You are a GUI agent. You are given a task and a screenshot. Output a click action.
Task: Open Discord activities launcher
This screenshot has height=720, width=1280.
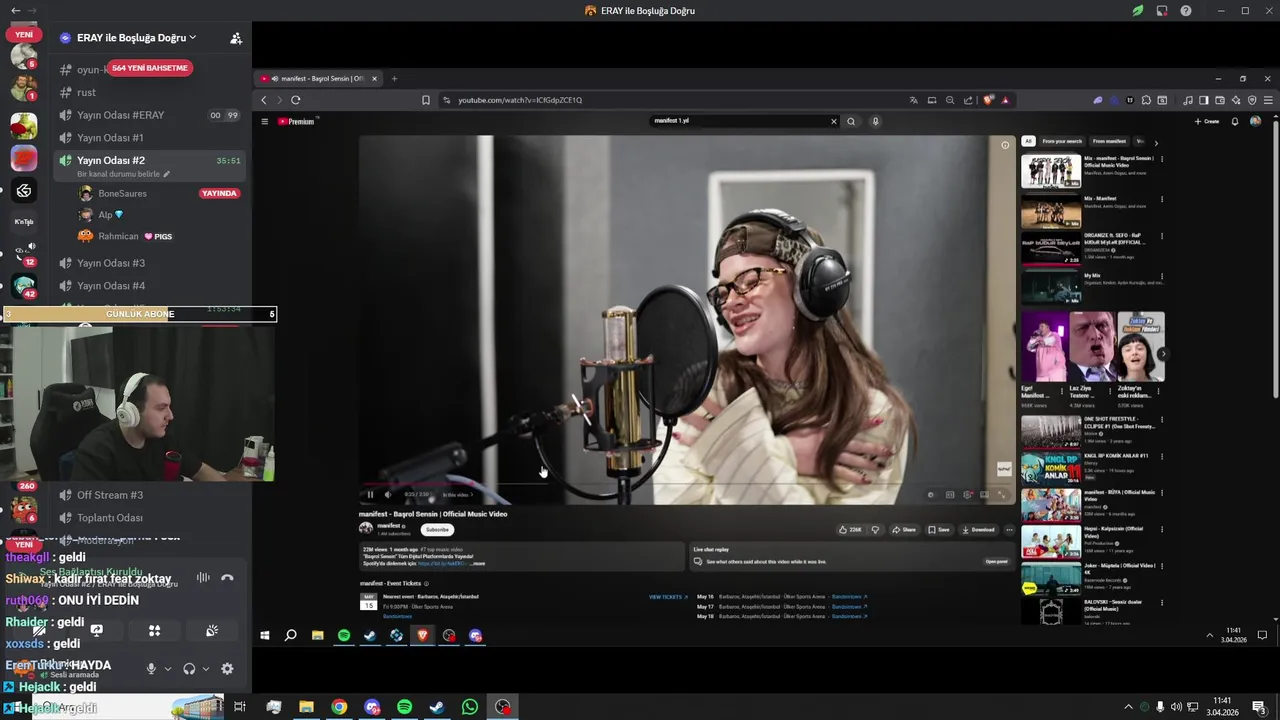coord(154,631)
